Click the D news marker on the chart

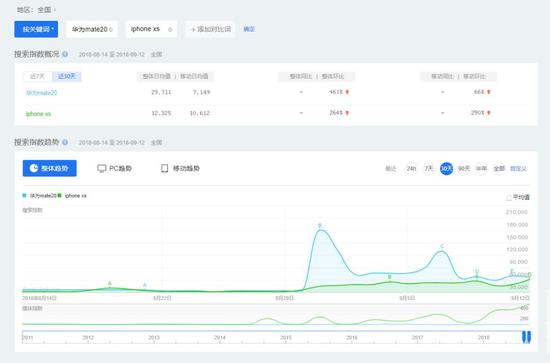point(477,272)
